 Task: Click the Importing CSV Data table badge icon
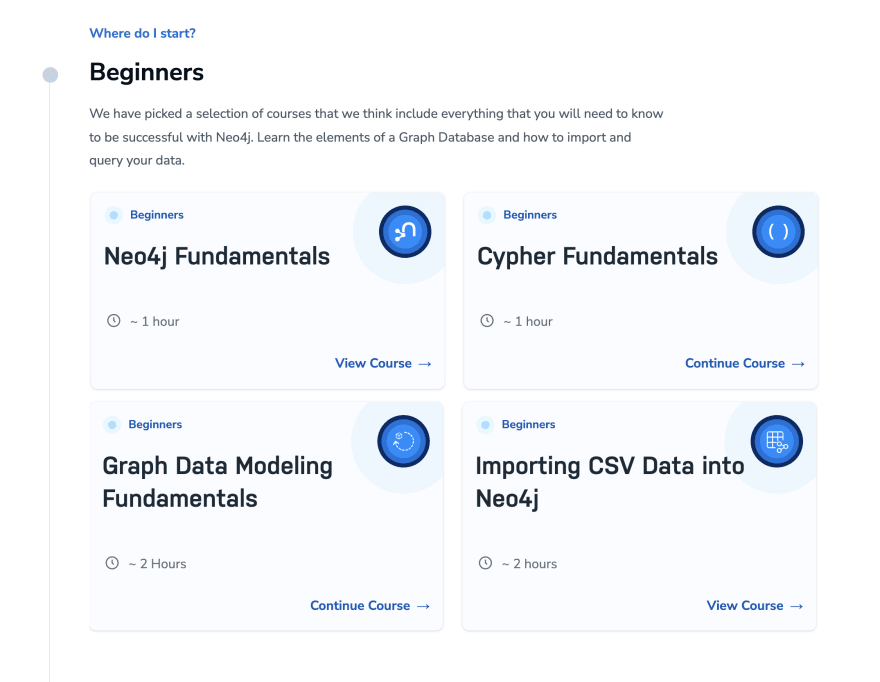(x=776, y=441)
